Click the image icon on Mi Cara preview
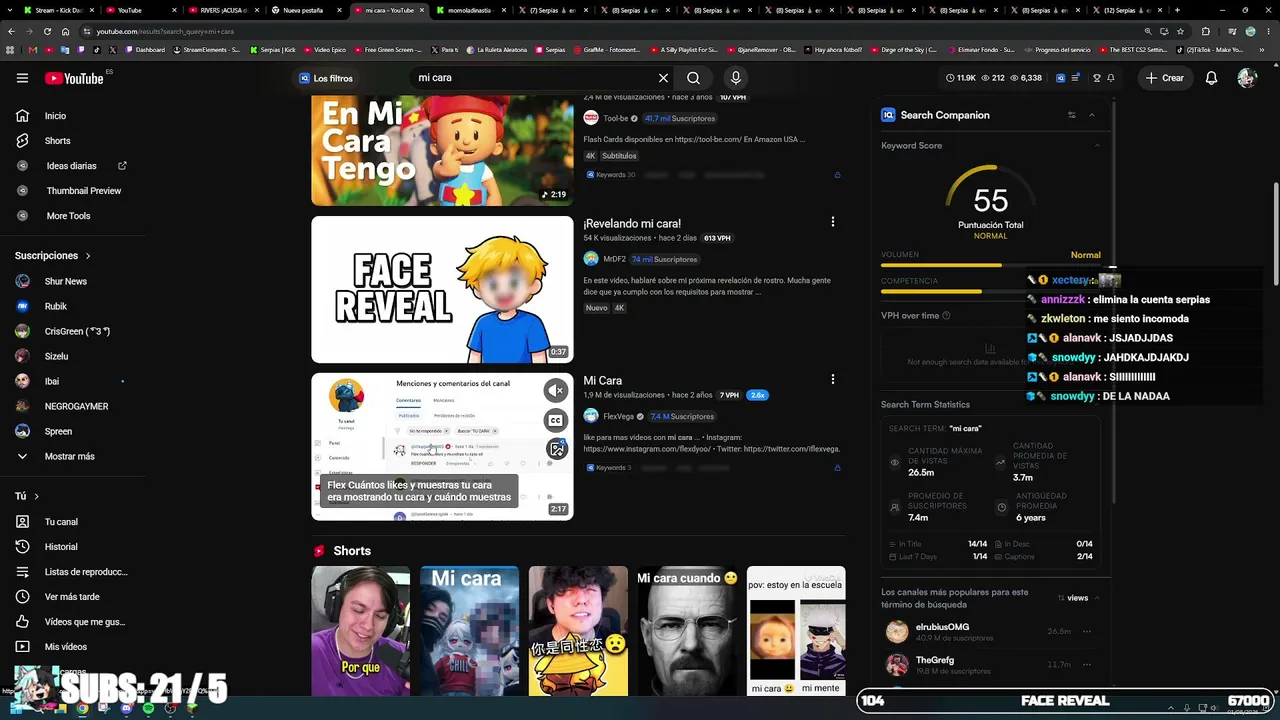The image size is (1280, 720). click(556, 450)
